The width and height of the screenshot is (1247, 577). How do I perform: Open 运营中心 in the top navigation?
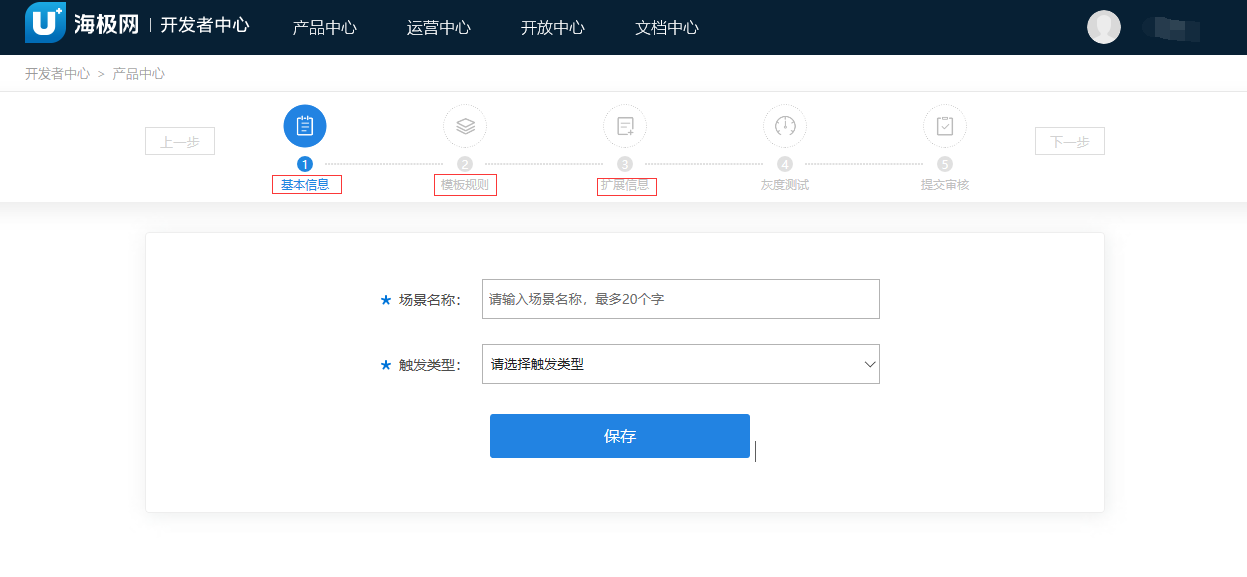(x=439, y=27)
